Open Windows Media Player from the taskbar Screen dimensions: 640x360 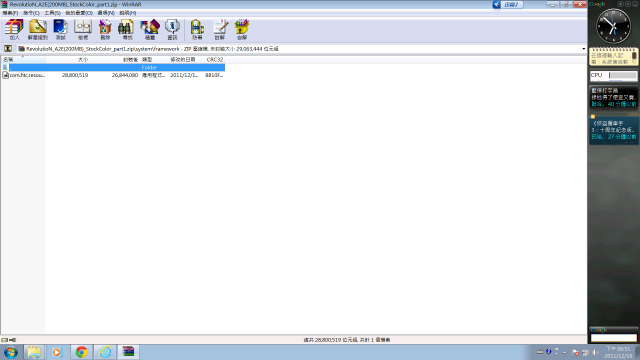(x=57, y=352)
